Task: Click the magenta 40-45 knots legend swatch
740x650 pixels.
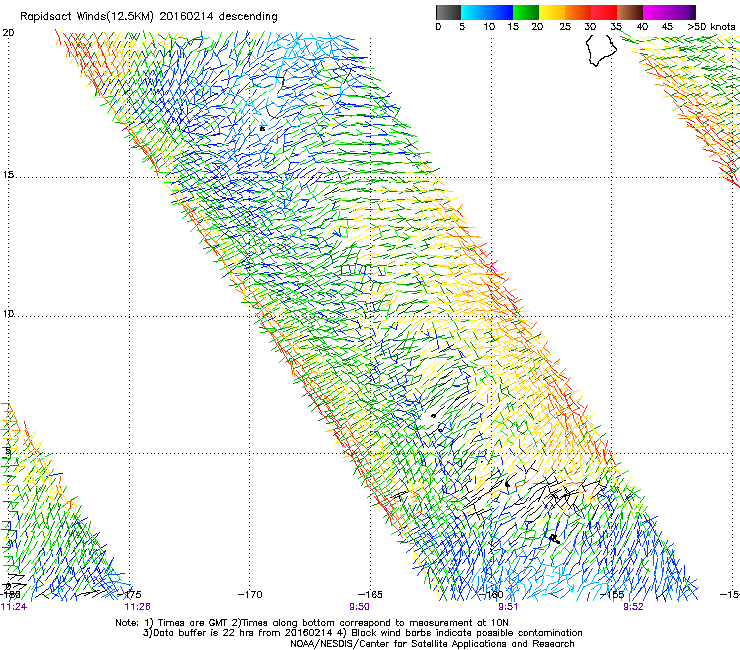Action: 656,12
